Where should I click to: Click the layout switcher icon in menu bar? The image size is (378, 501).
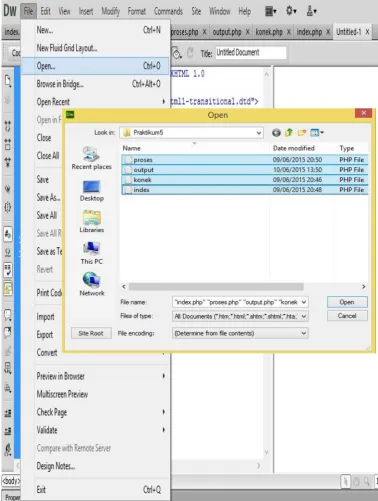271,11
